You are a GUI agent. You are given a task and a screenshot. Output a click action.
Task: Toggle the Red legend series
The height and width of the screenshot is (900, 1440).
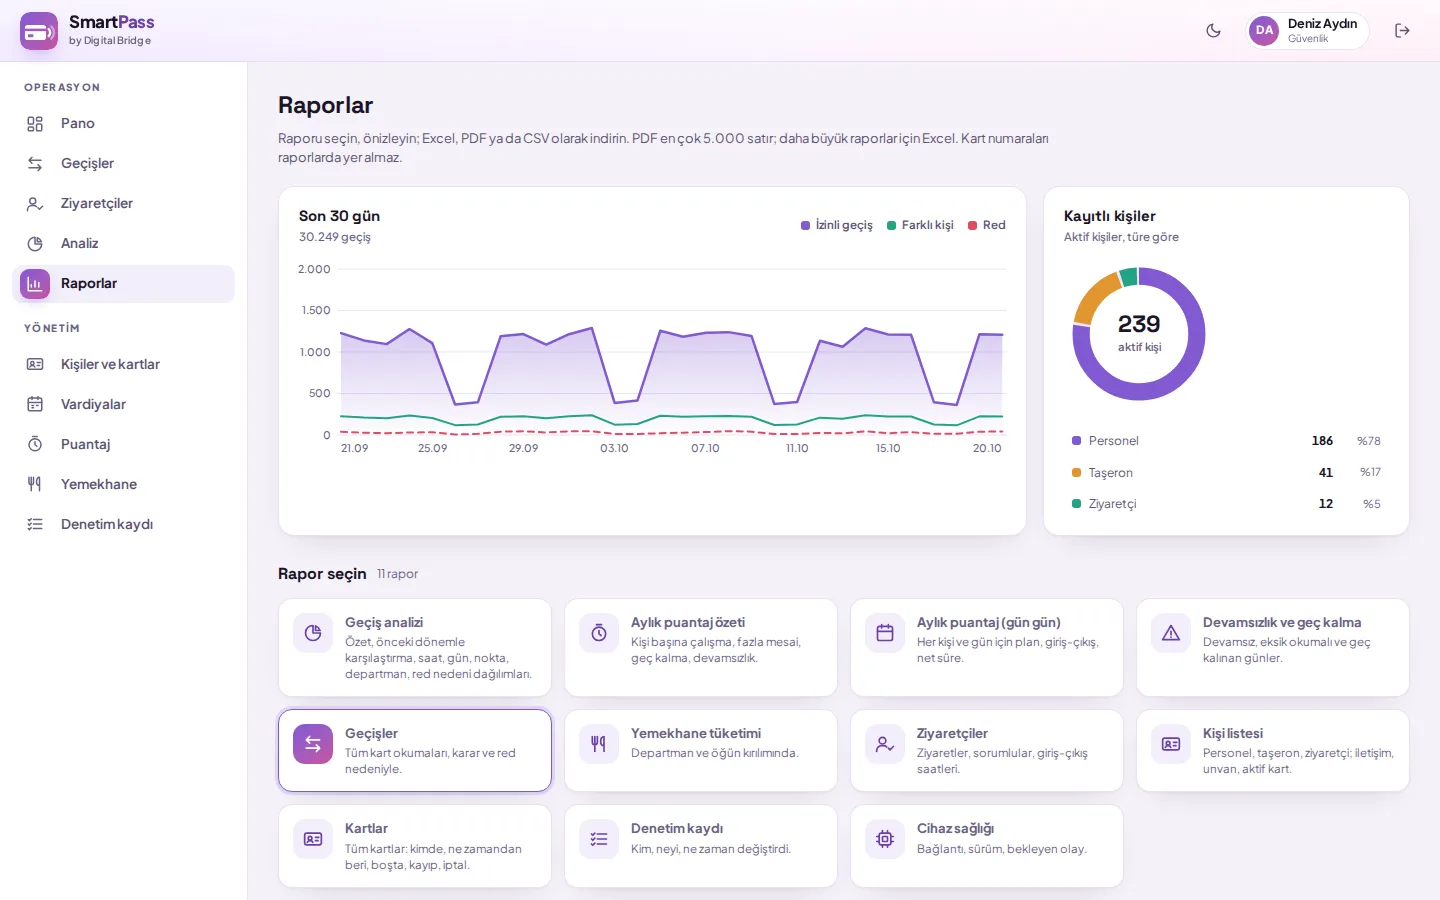987,226
